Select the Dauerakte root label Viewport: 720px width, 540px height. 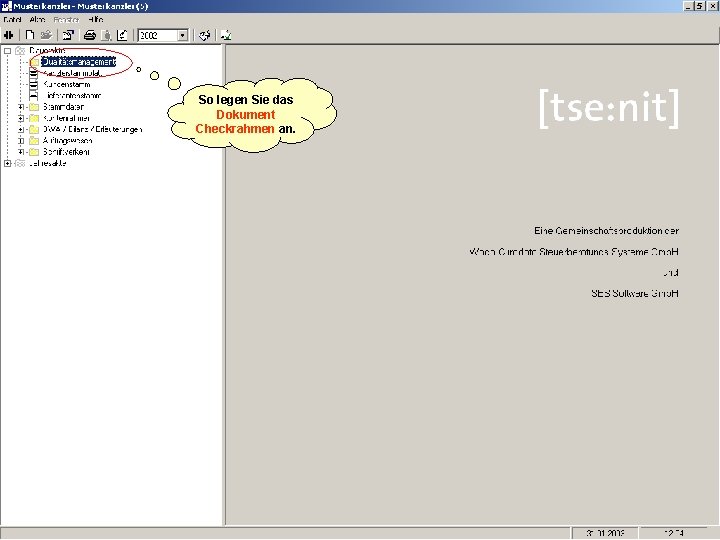pos(47,51)
